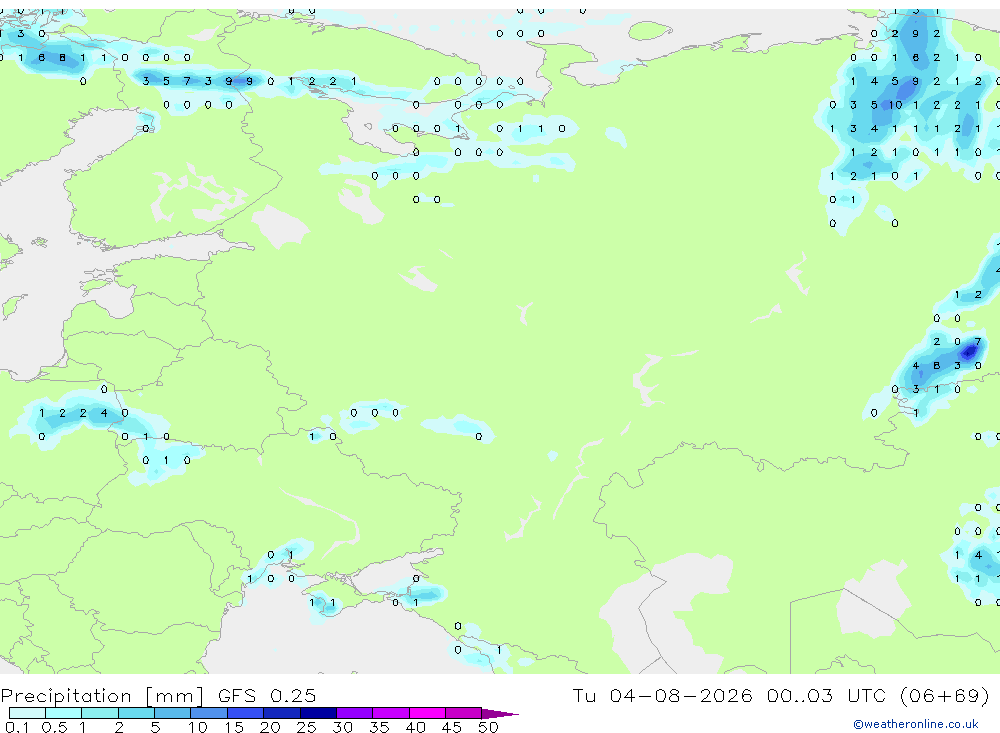
Task: Click the legend label '40'
Action: [x=415, y=727]
